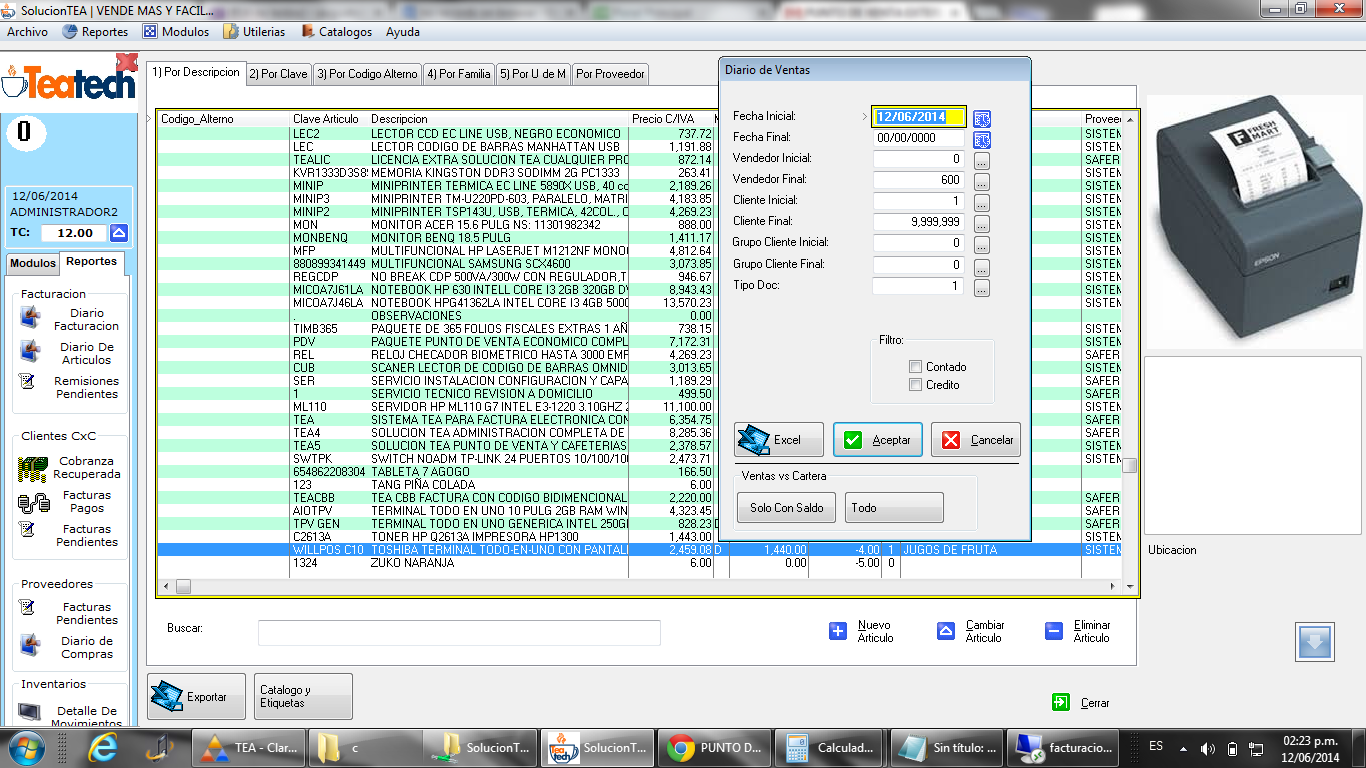Switch to the 2) Por Clave tab
1366x768 pixels.
point(278,73)
